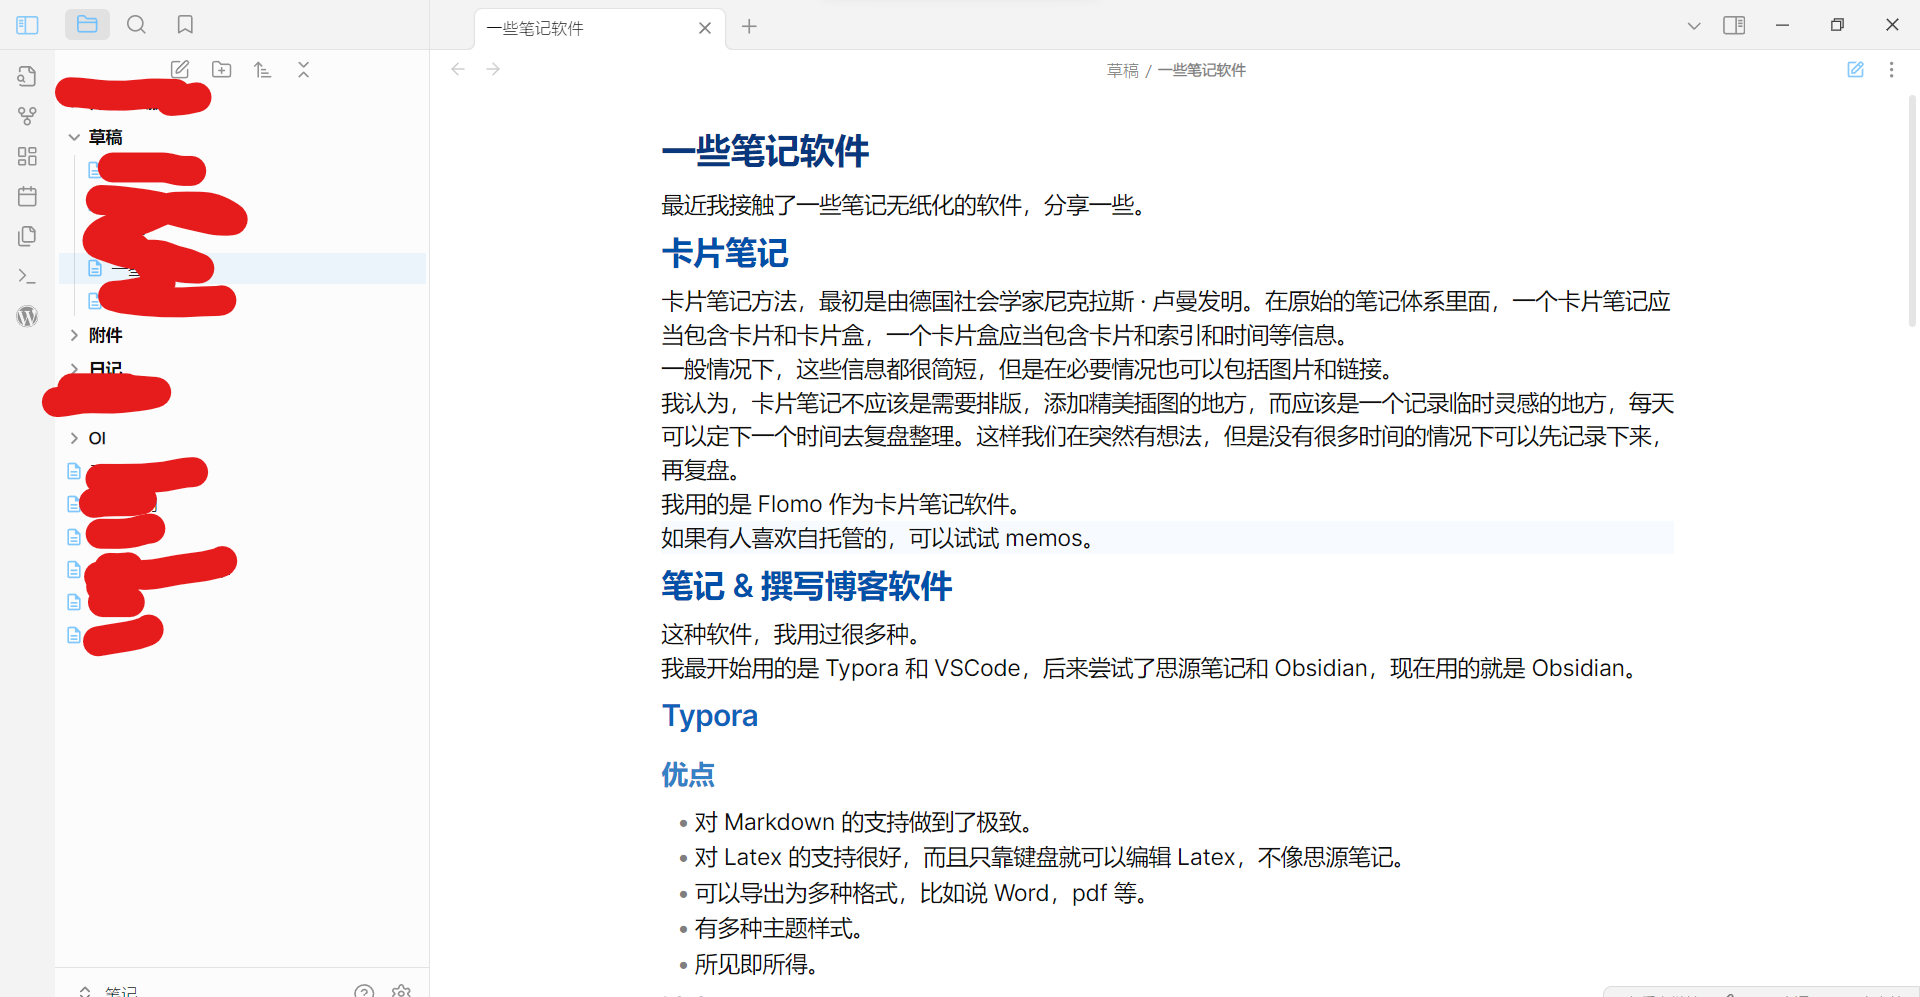
Task: Toggle edit mode with the pencil icon
Action: point(1856,69)
